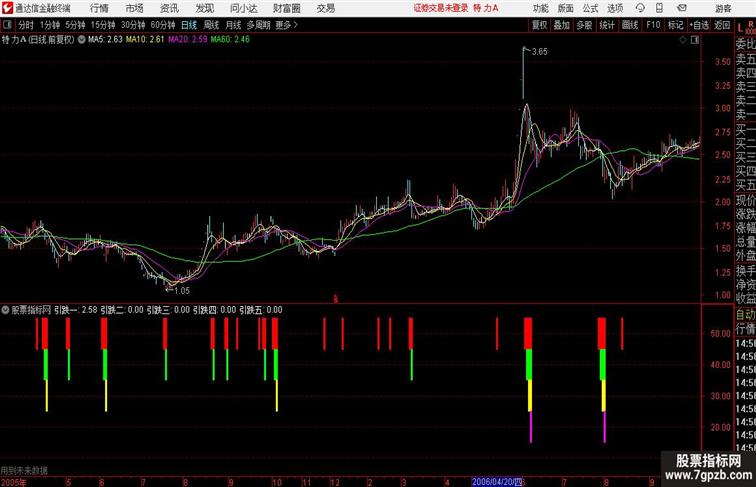Open F10 company information
The height and width of the screenshot is (487, 756).
click(x=653, y=25)
